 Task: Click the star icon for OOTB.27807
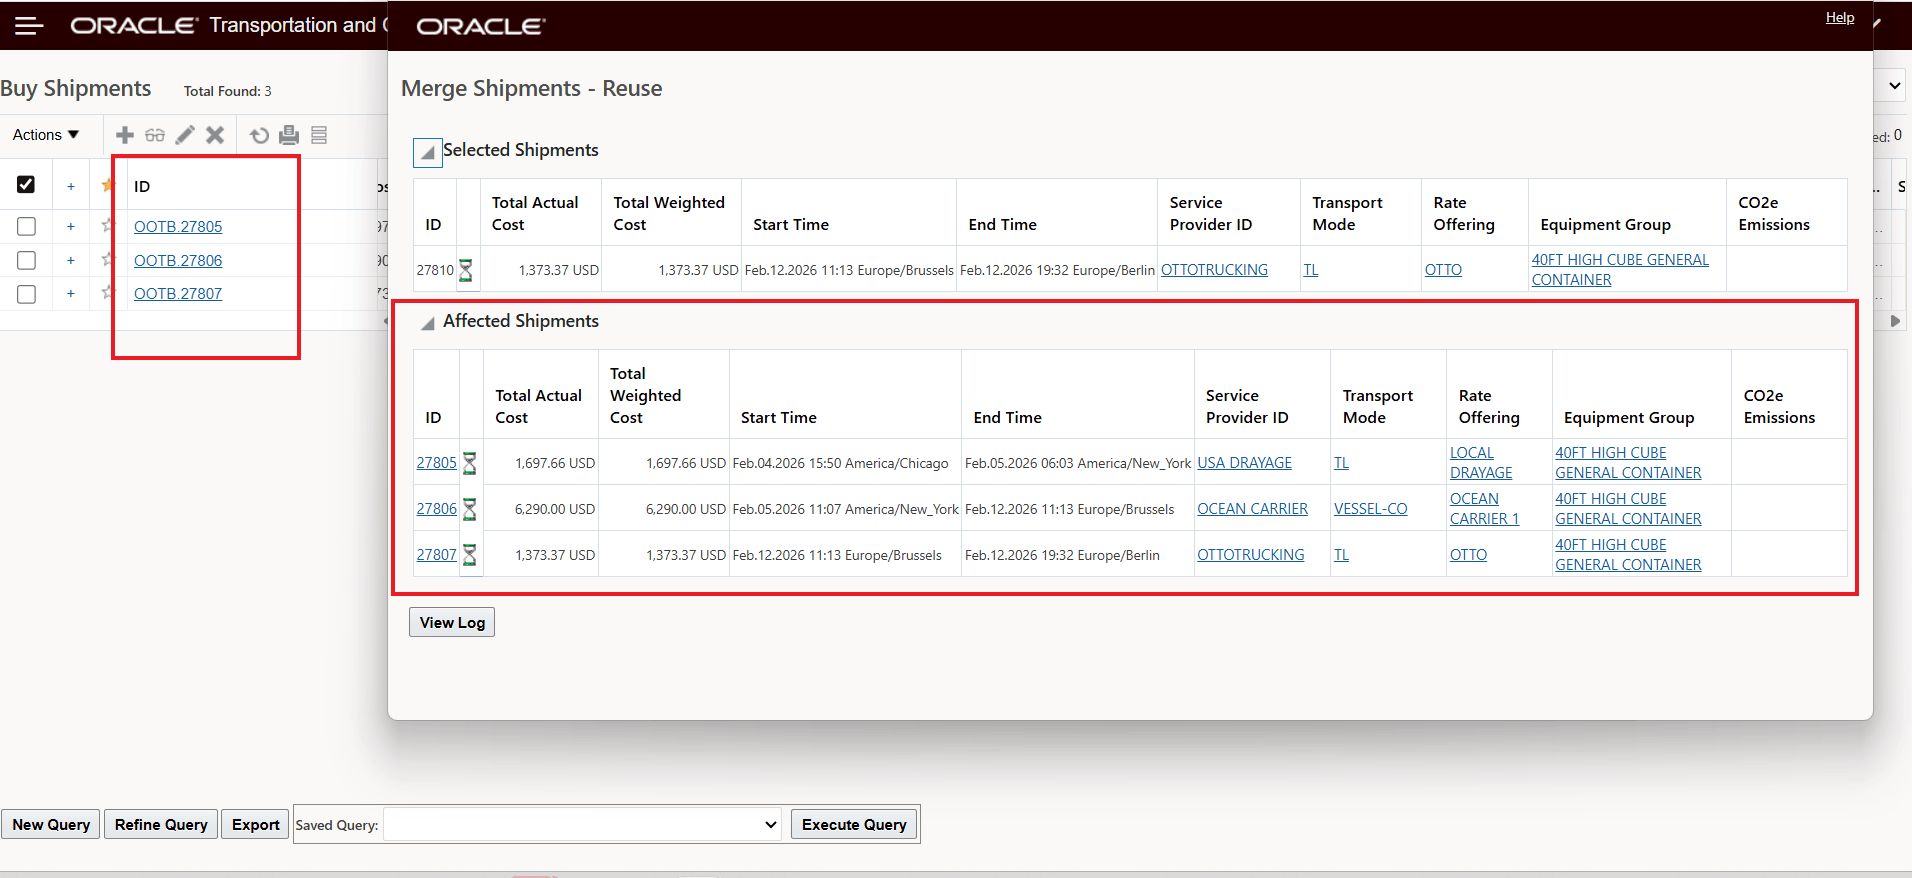click(108, 292)
